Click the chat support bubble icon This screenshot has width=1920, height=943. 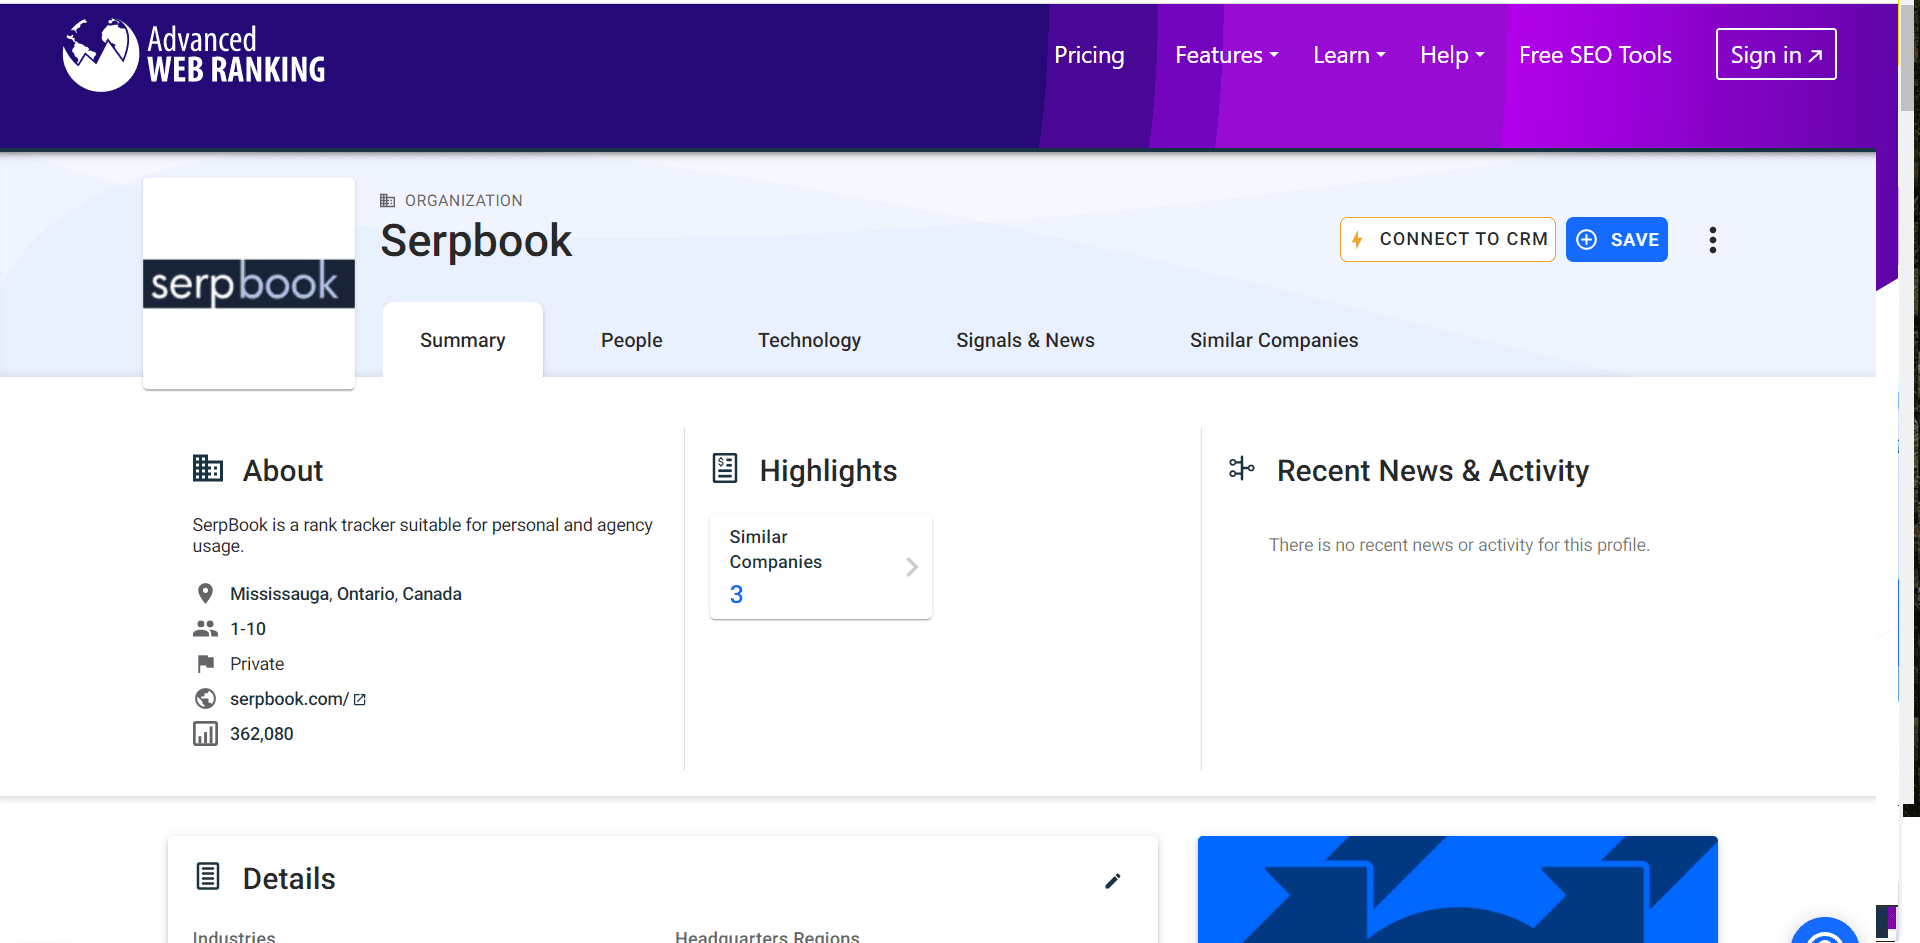[1824, 934]
